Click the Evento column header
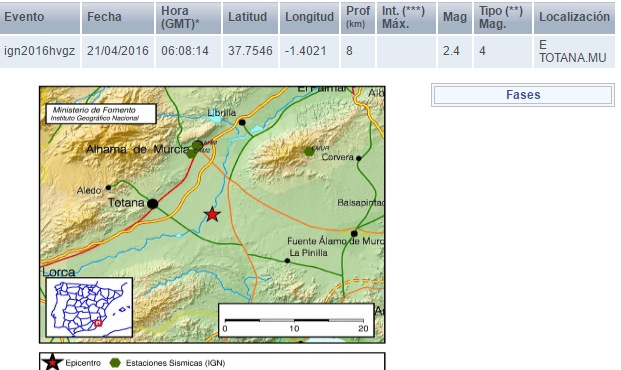 [40, 17]
